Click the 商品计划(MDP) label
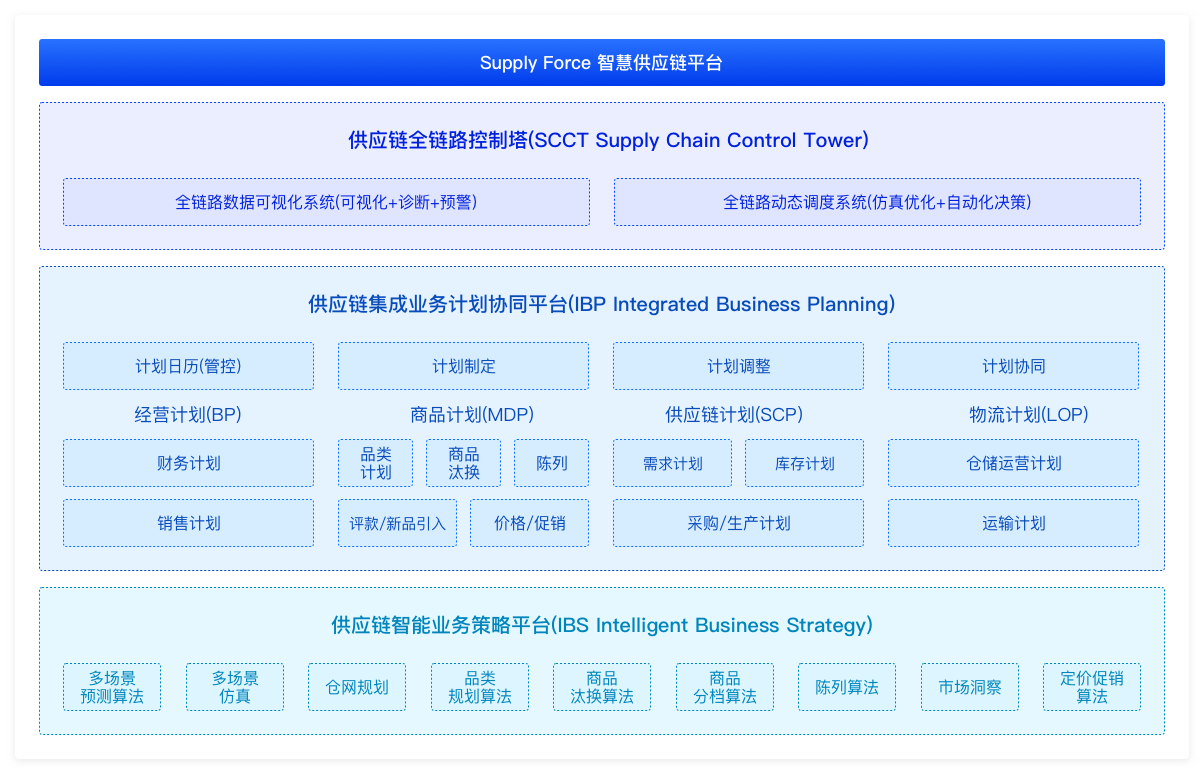Screen dimensions: 1204x774 coord(472,414)
